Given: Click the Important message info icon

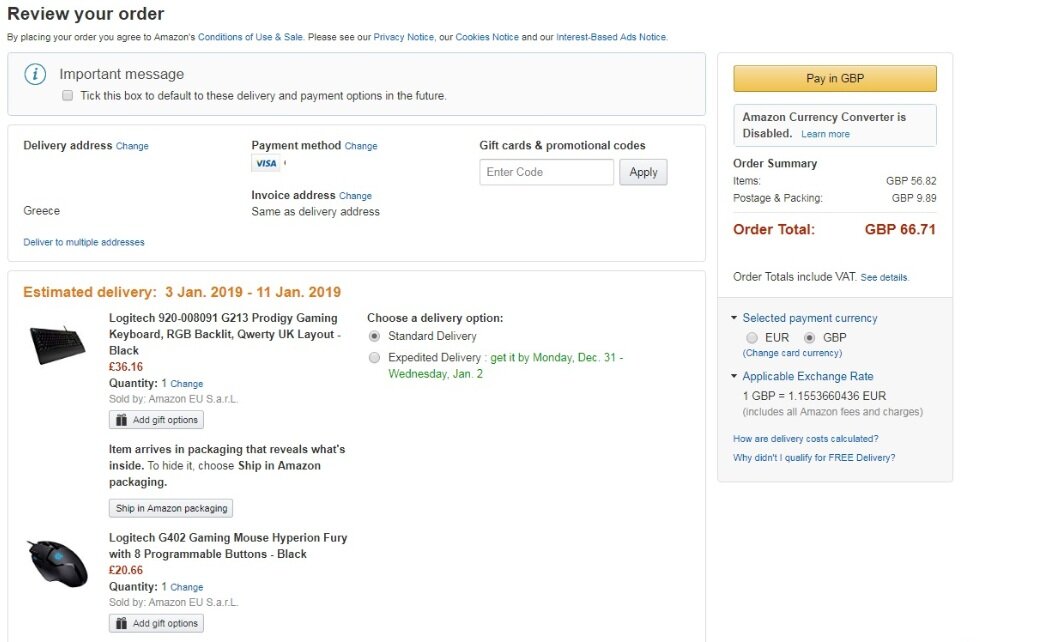Looking at the screenshot, I should pyautogui.click(x=35, y=74).
